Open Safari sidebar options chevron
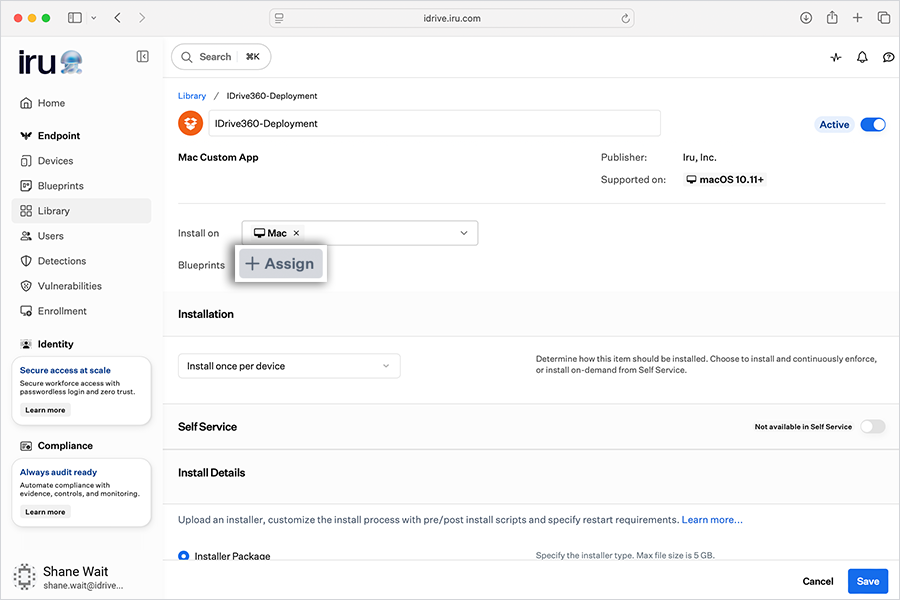This screenshot has width=900, height=600. 94,18
